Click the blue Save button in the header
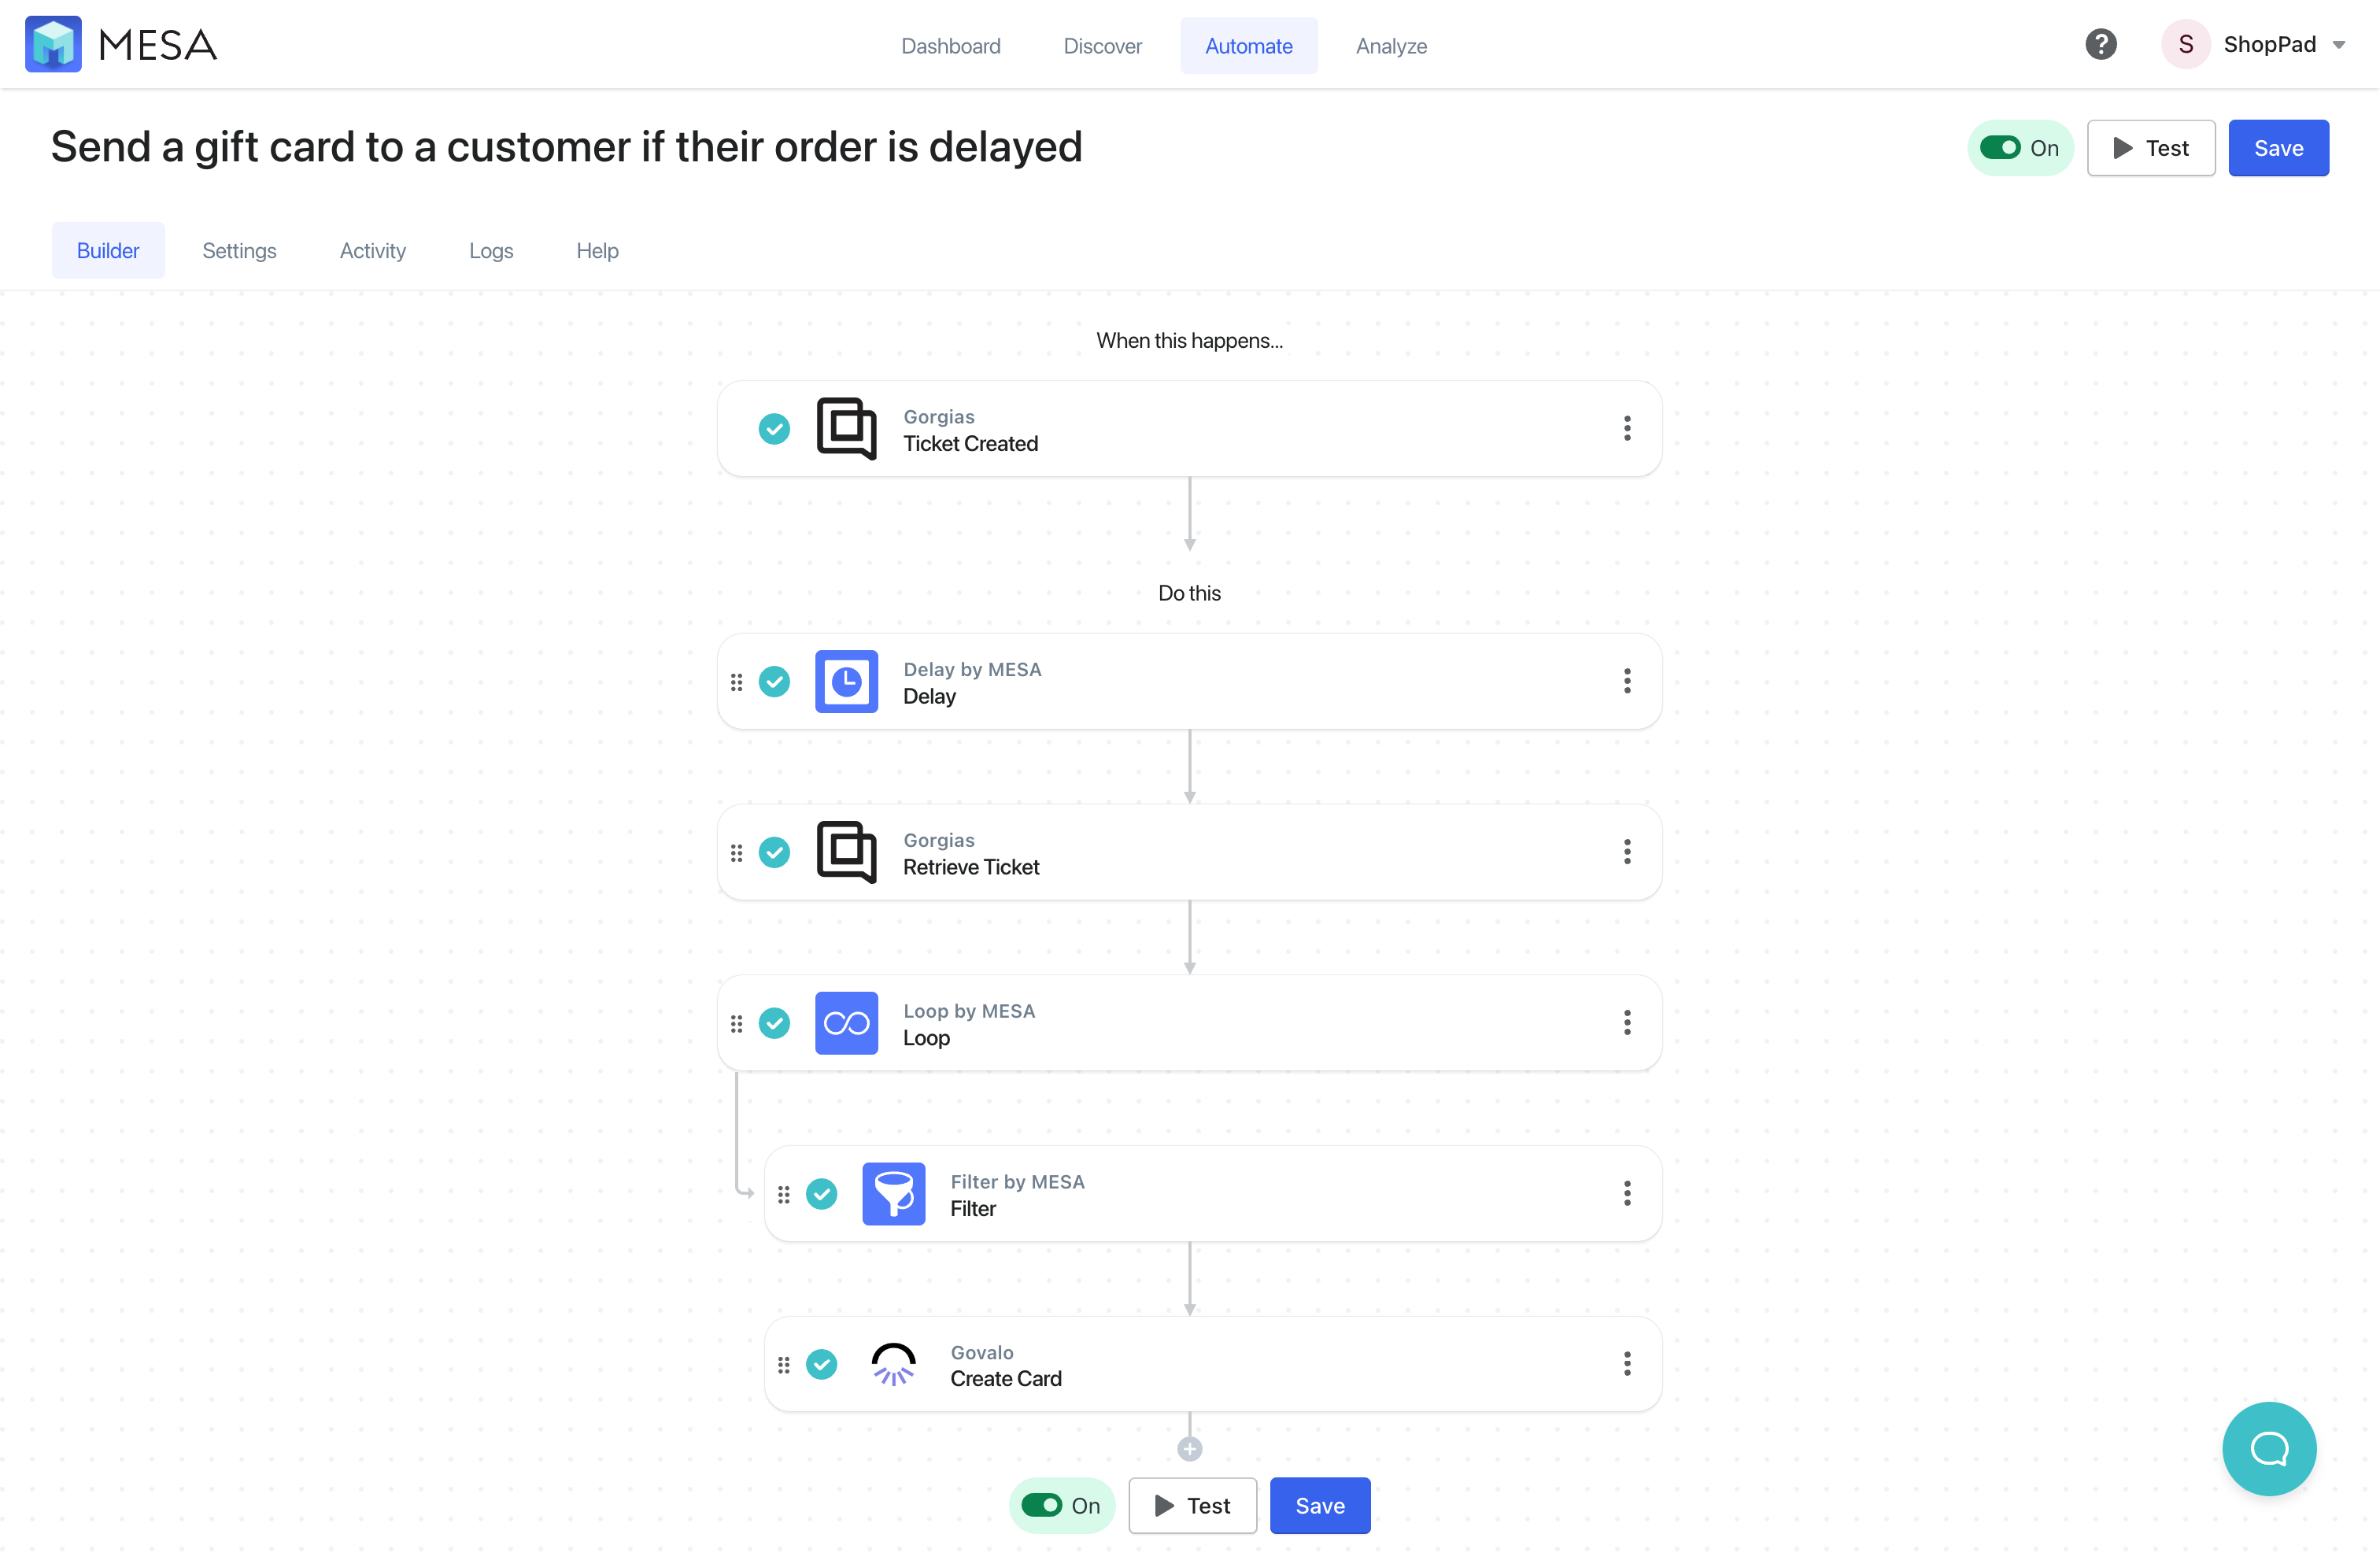2380x1560 pixels. [2278, 148]
